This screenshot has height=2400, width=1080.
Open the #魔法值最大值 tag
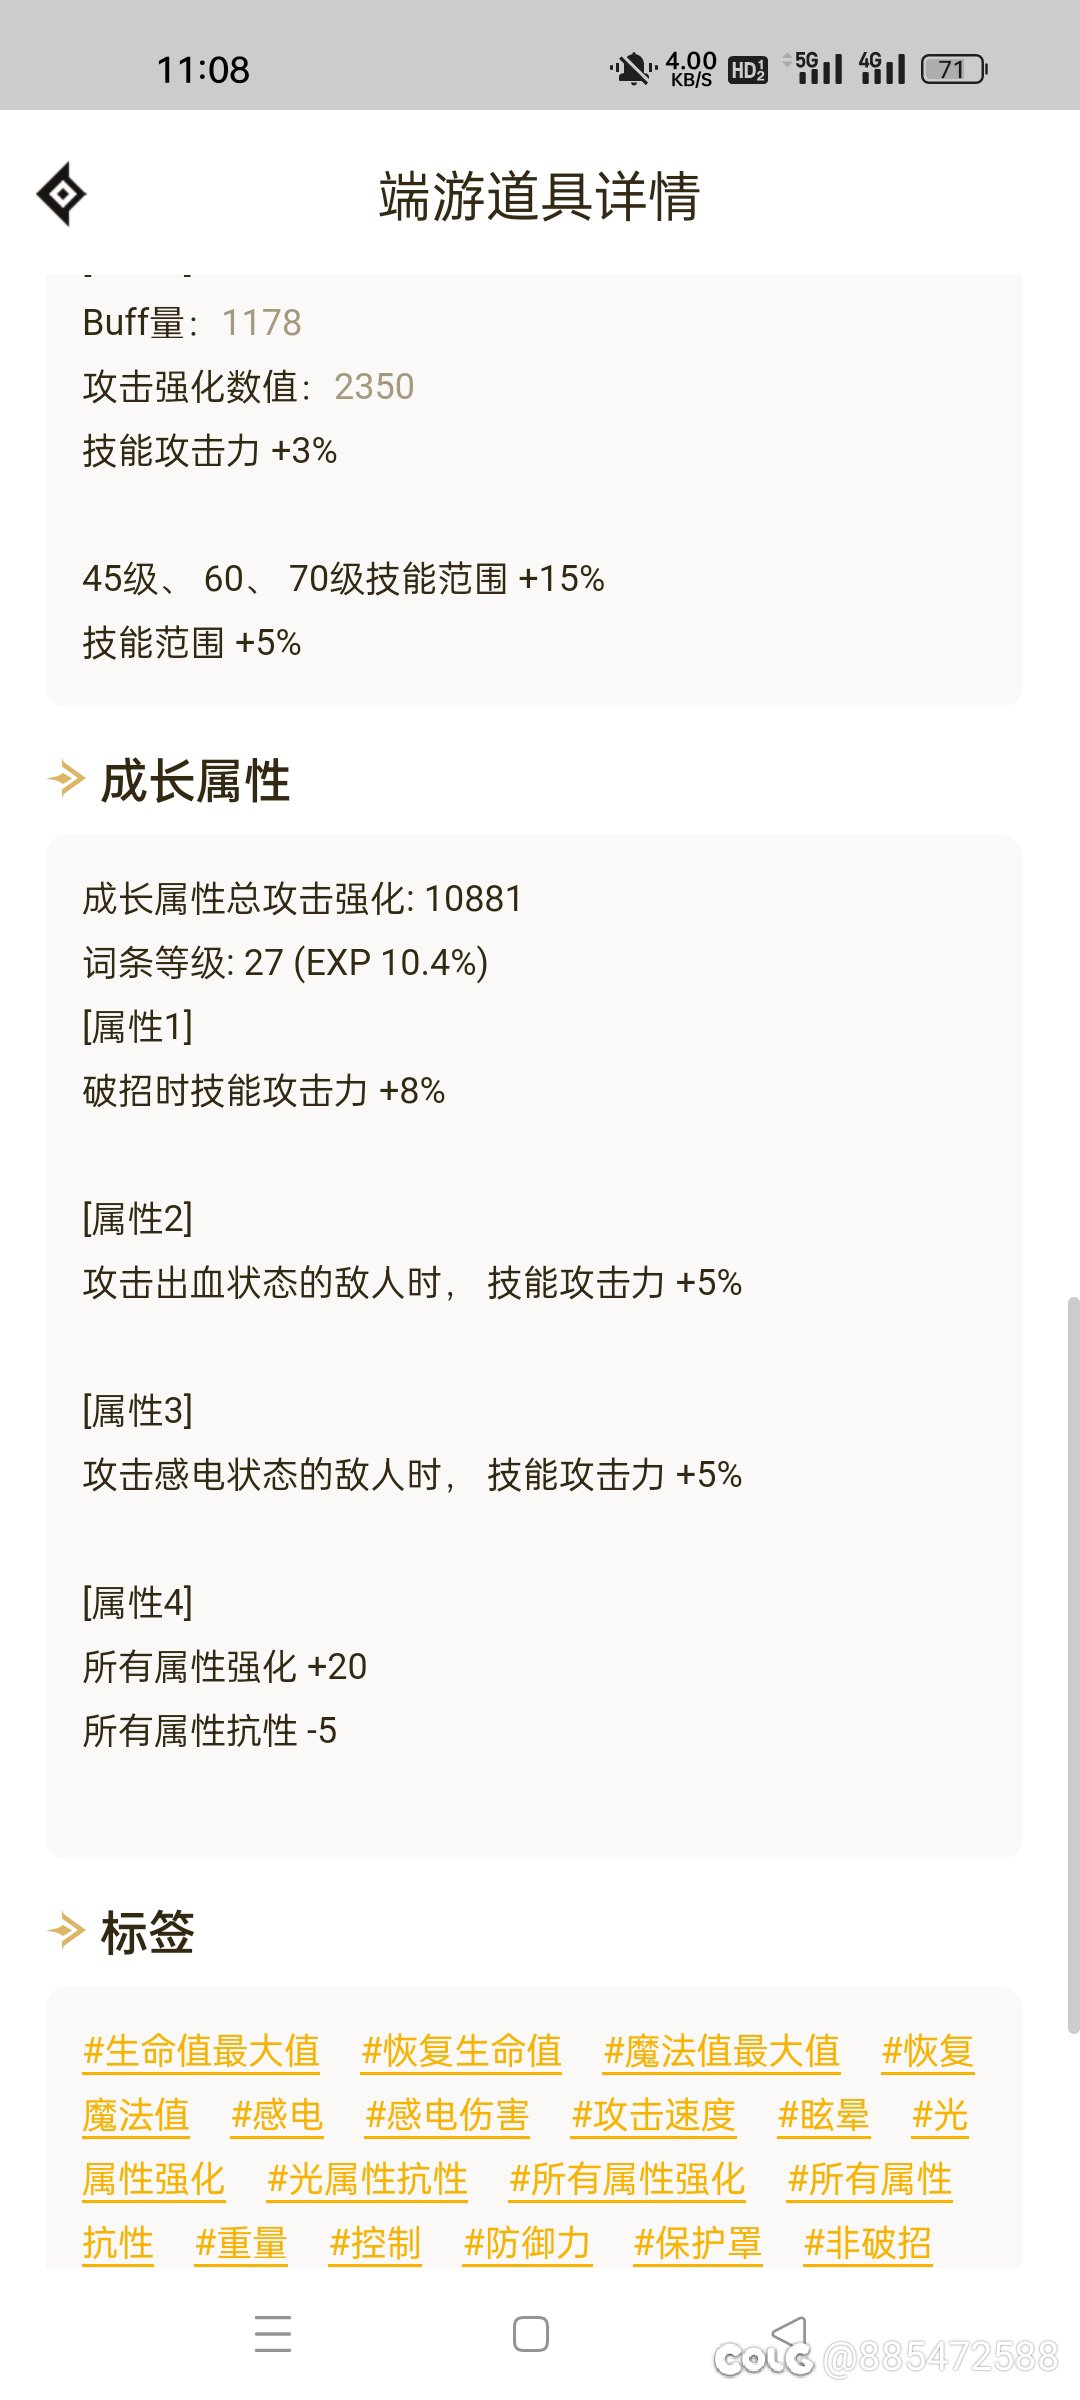[x=722, y=2051]
